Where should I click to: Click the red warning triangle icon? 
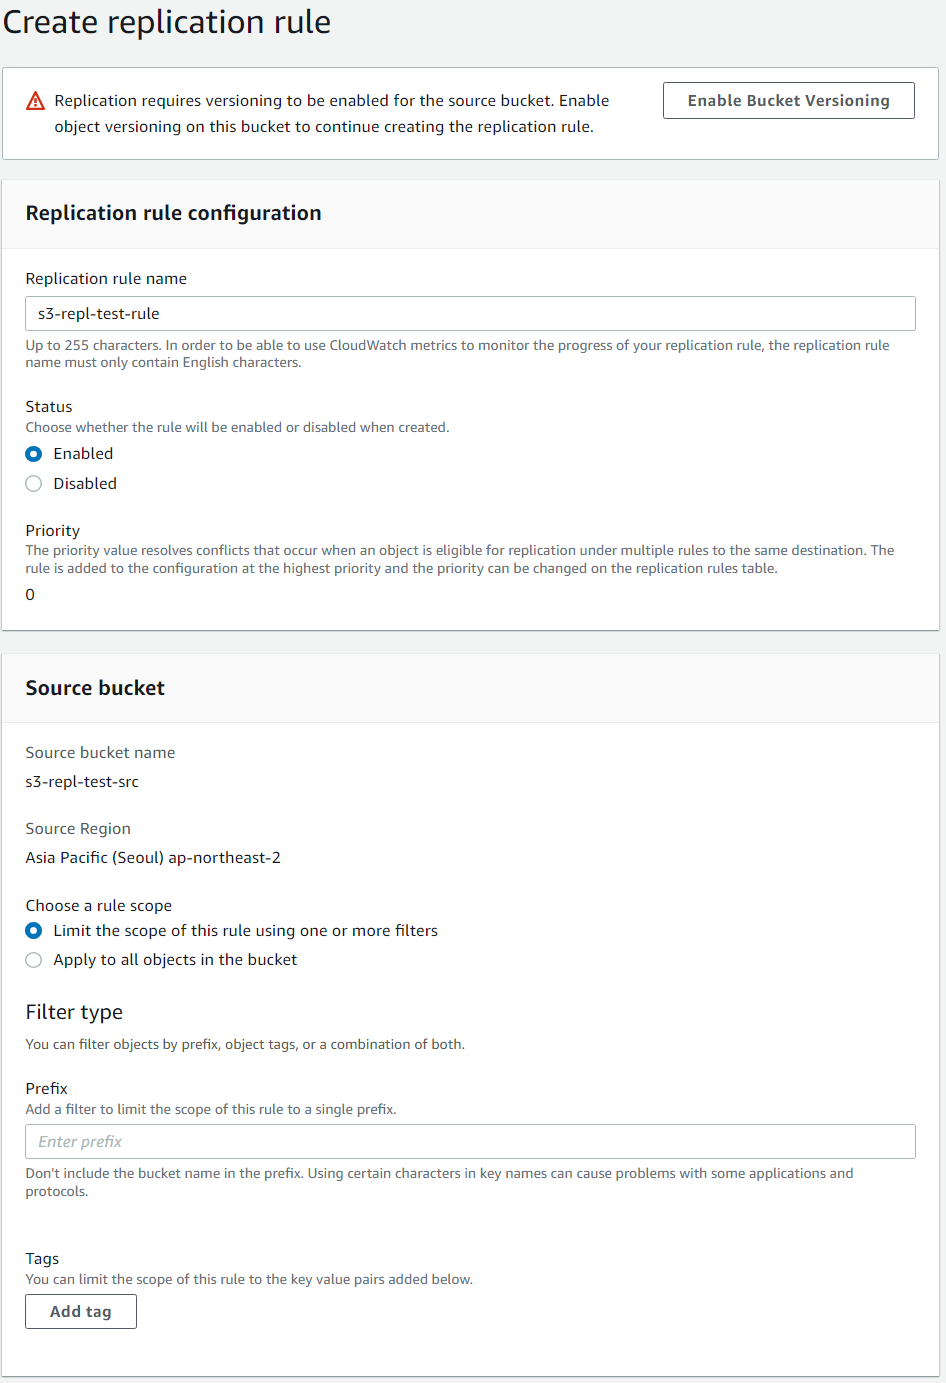point(36,101)
